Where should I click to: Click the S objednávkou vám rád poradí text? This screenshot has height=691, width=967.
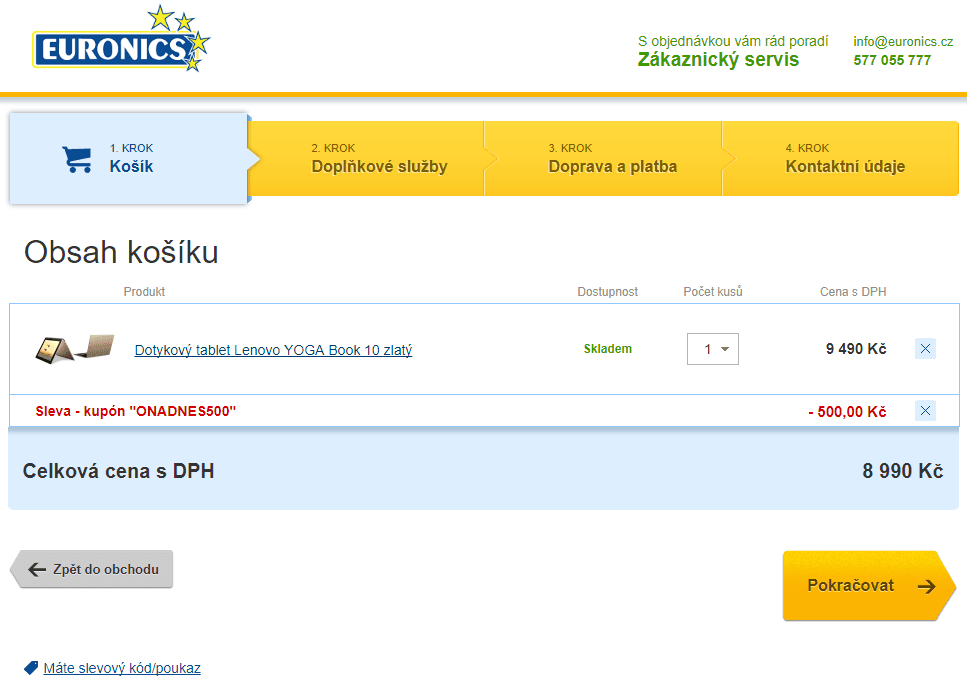[733, 41]
